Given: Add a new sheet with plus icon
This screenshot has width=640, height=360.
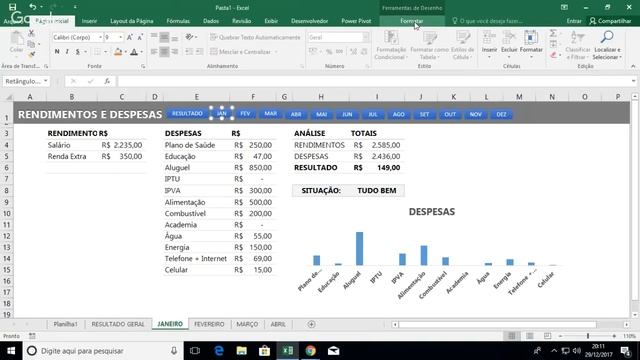Looking at the screenshot, I should pyautogui.click(x=311, y=324).
